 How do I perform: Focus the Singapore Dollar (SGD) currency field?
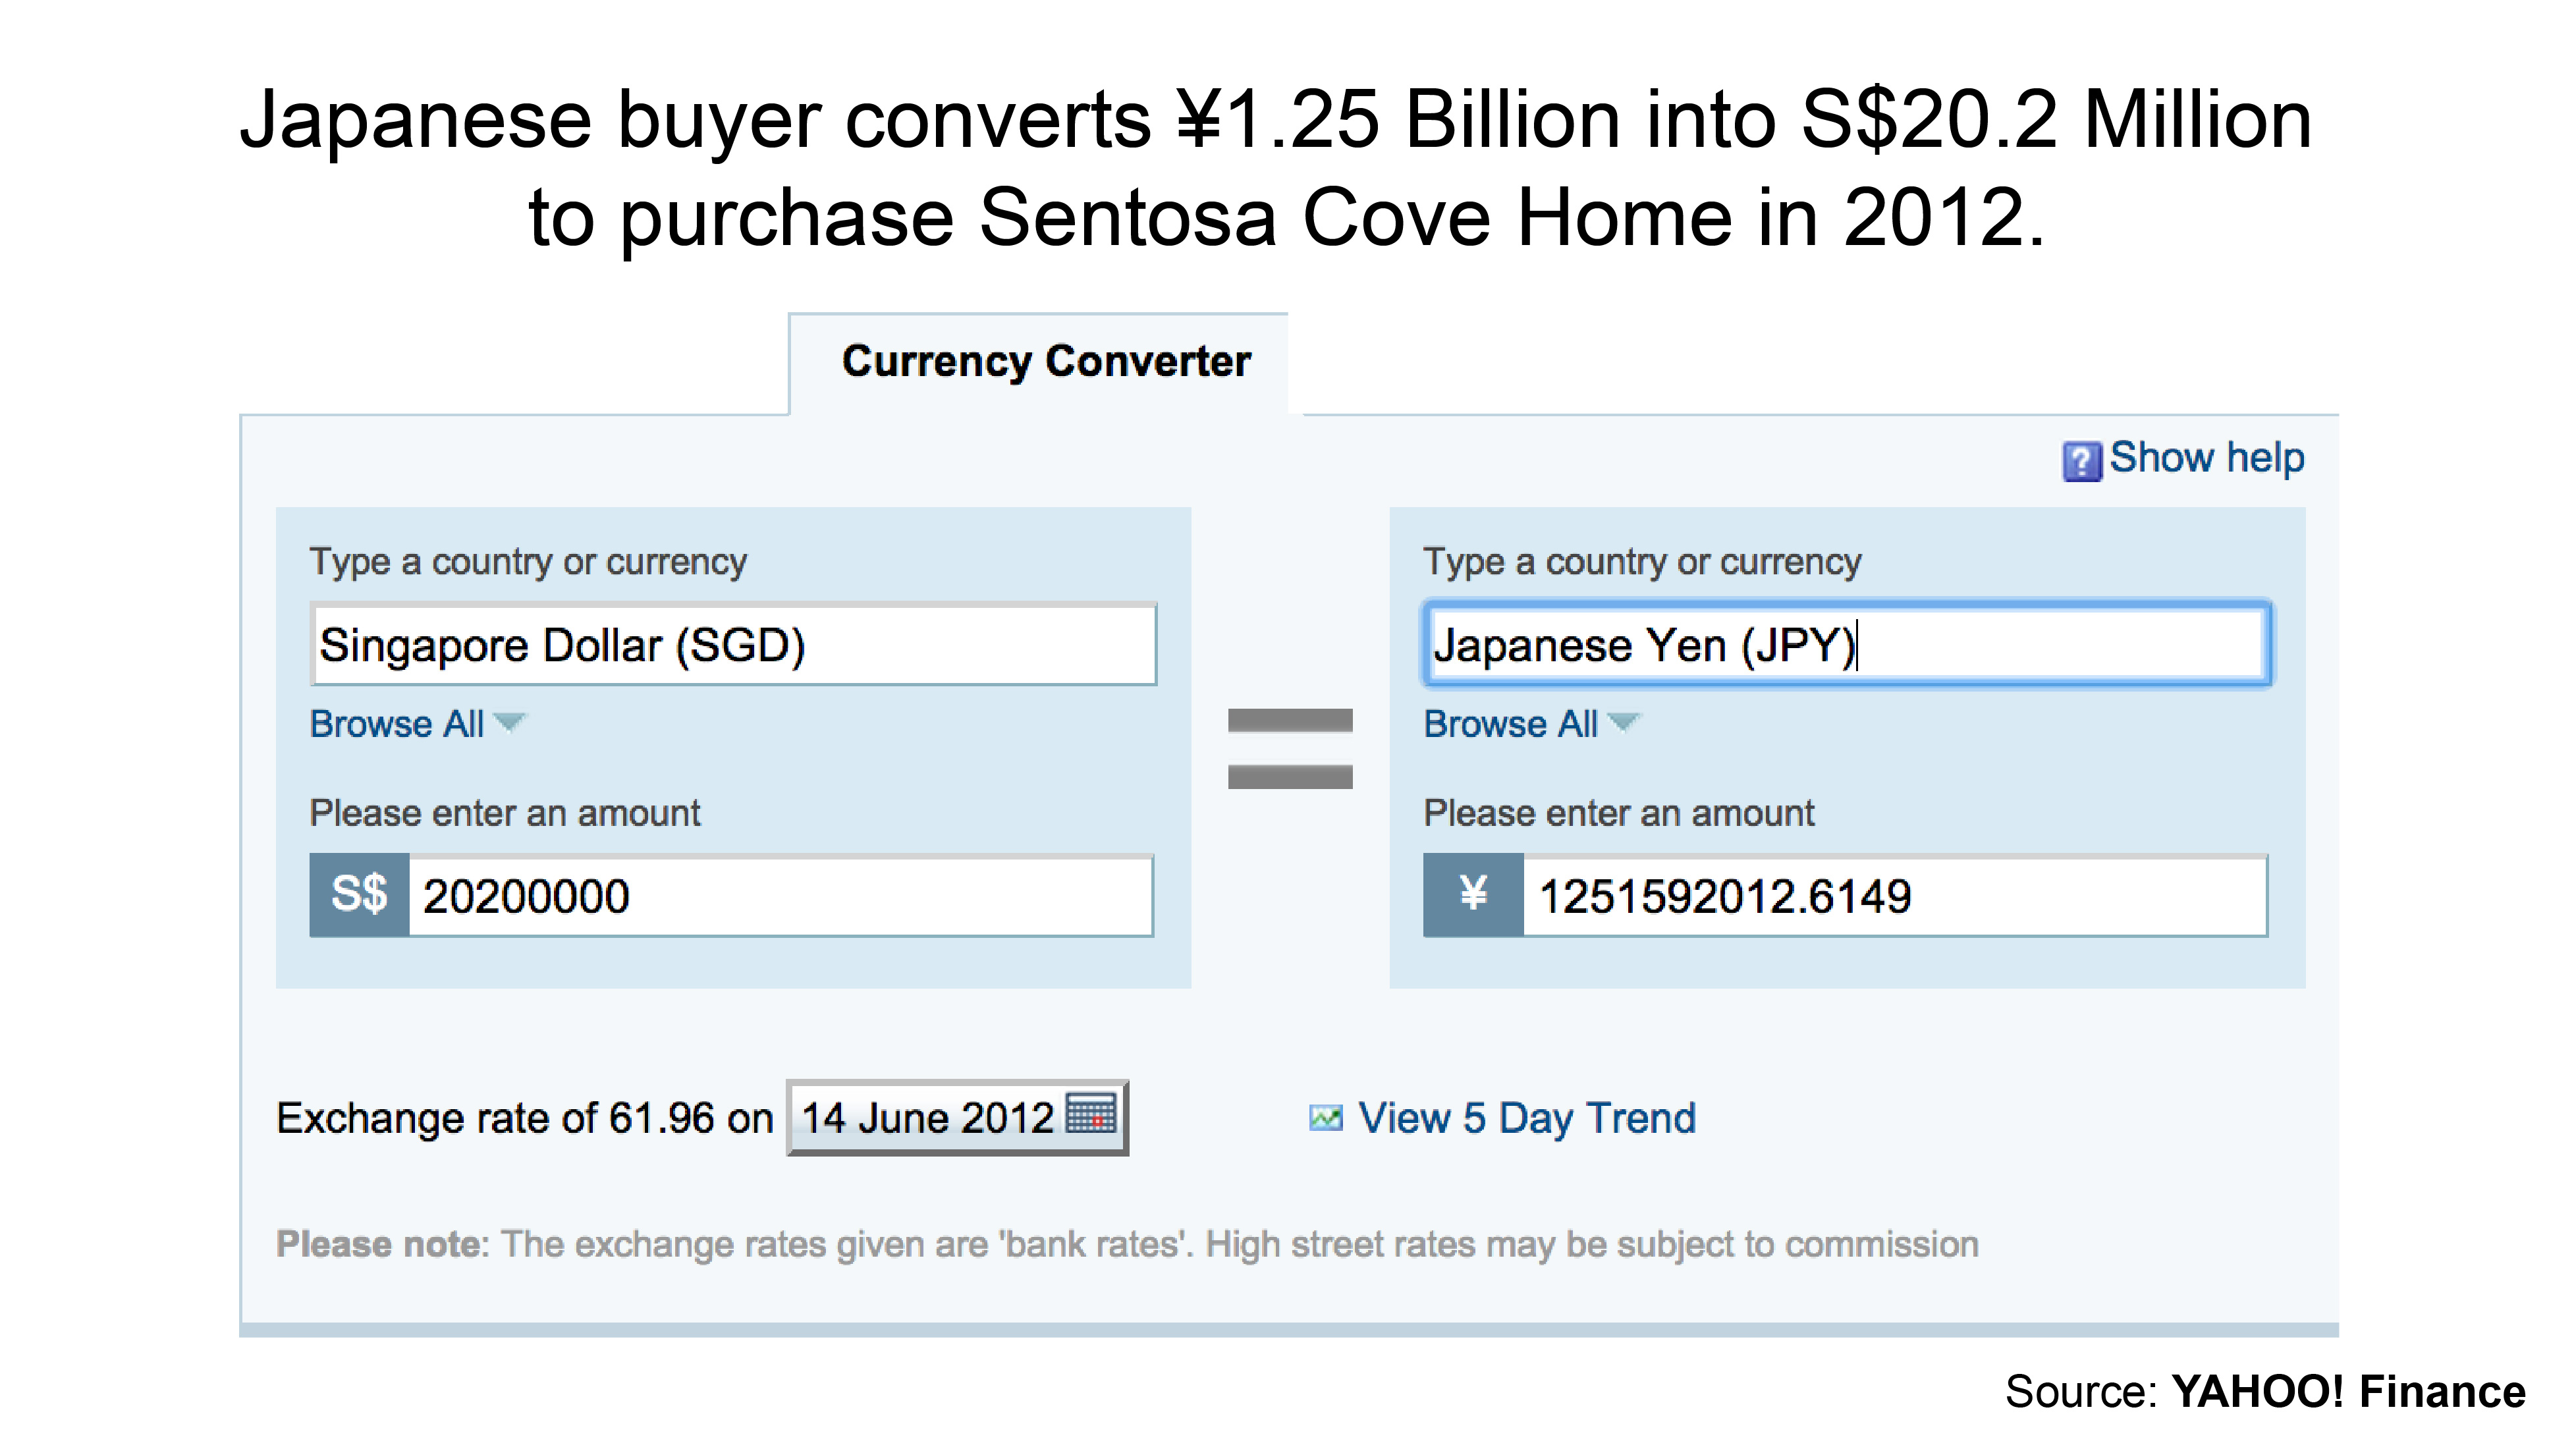click(734, 644)
